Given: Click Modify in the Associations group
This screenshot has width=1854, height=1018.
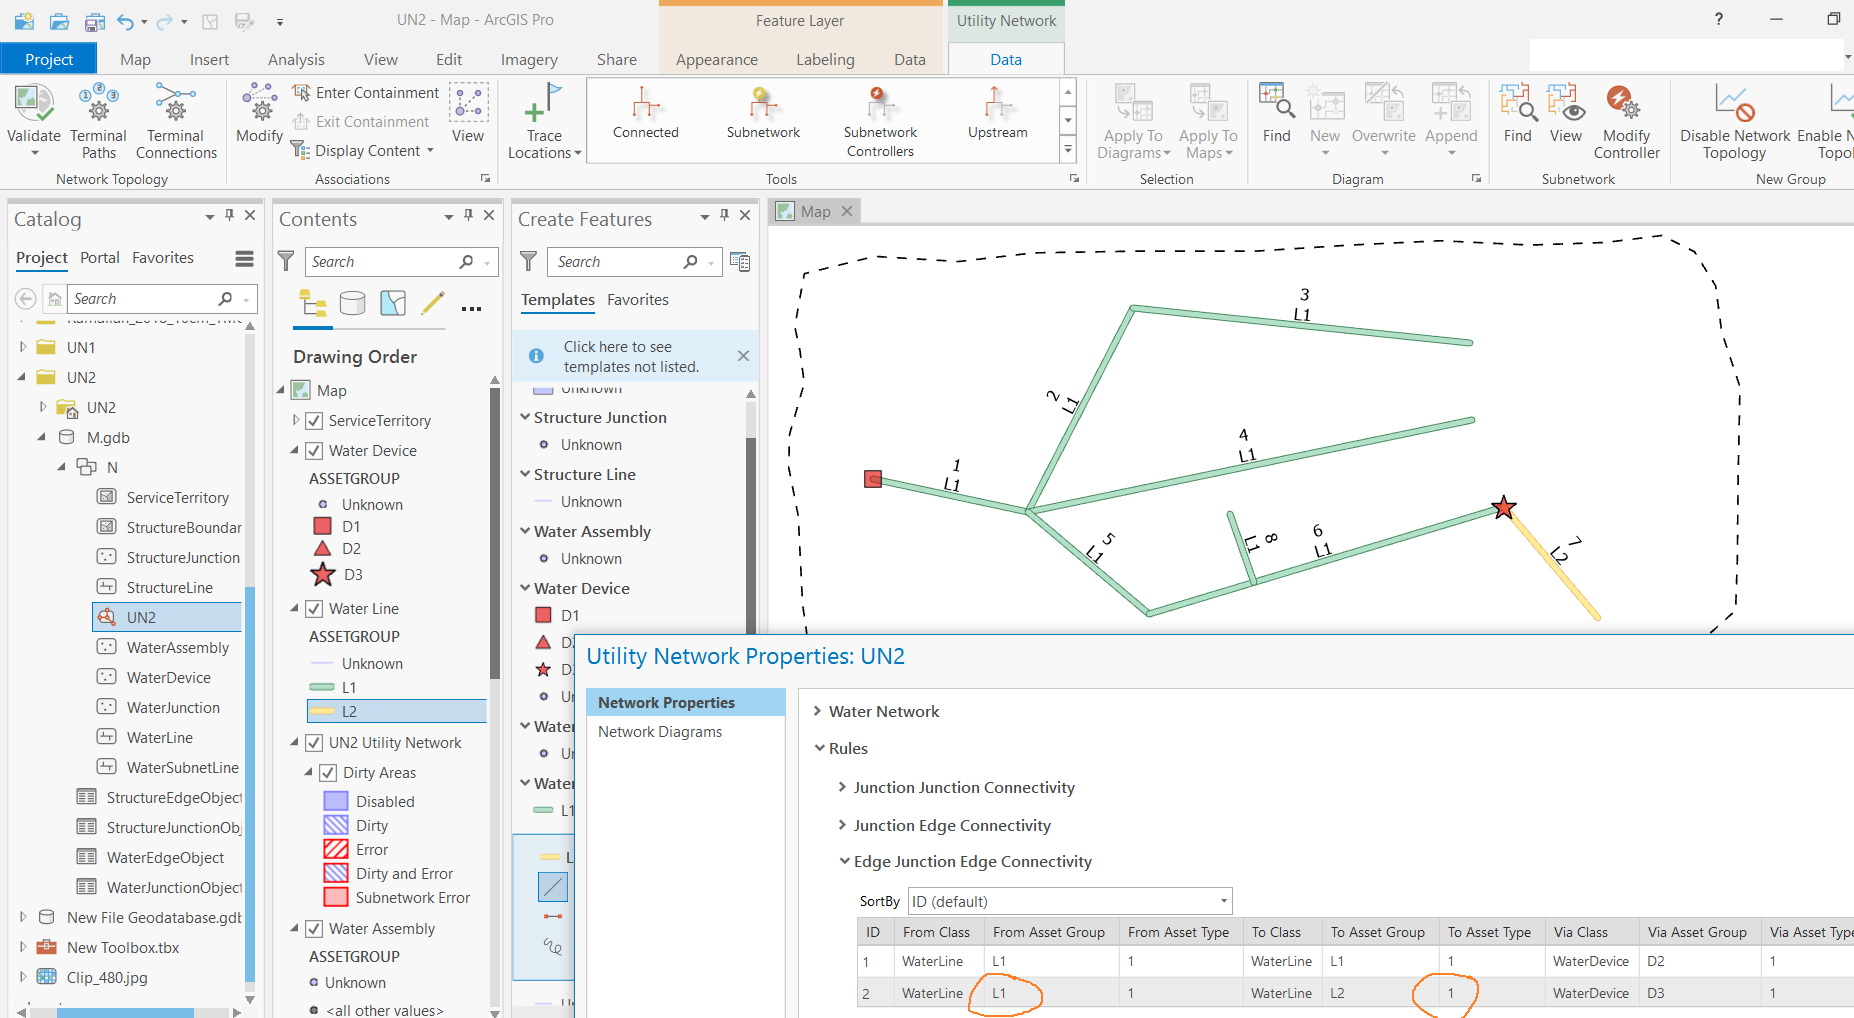Looking at the screenshot, I should point(259,114).
